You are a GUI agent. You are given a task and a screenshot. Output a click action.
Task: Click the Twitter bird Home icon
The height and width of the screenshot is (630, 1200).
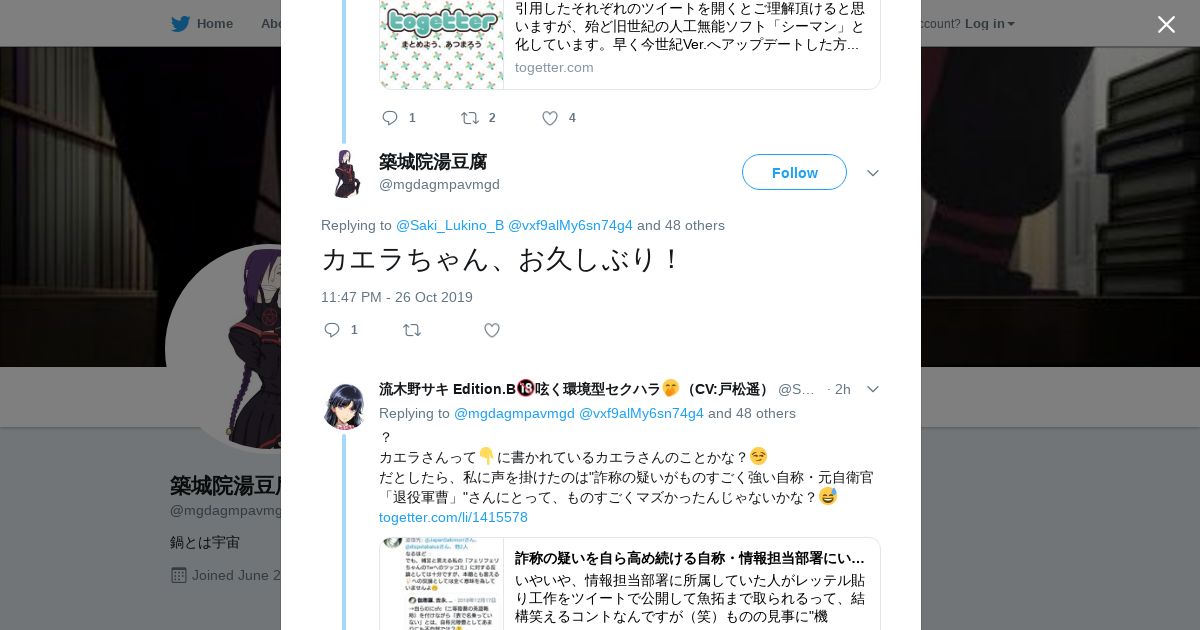click(x=180, y=24)
